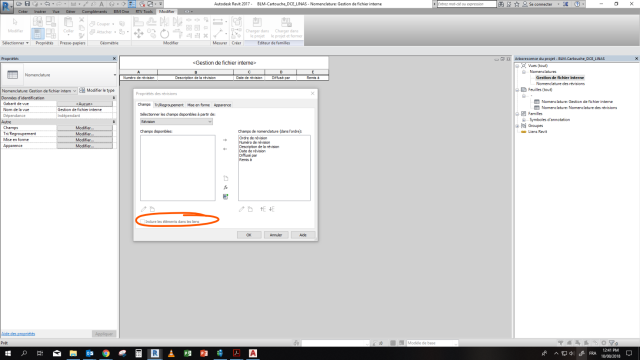
Task: Click the remove field arrow in dialog
Action: (225, 149)
